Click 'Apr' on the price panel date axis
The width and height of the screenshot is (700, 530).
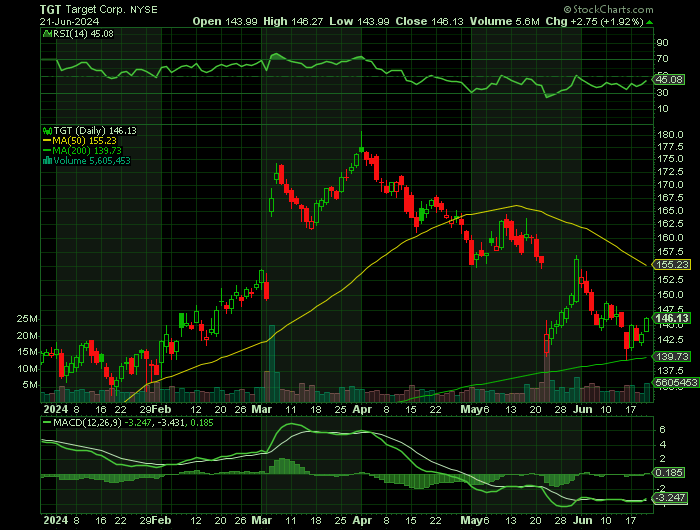(x=362, y=409)
